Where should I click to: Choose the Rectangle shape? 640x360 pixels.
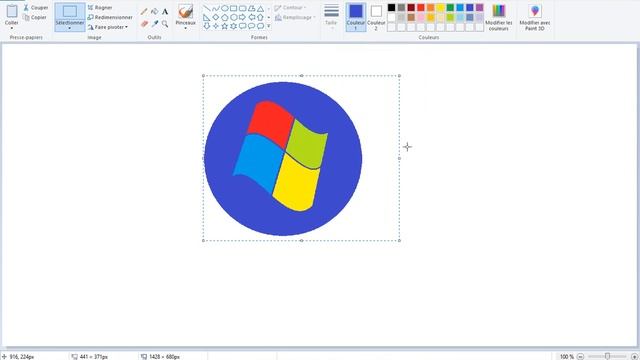pyautogui.click(x=233, y=8)
